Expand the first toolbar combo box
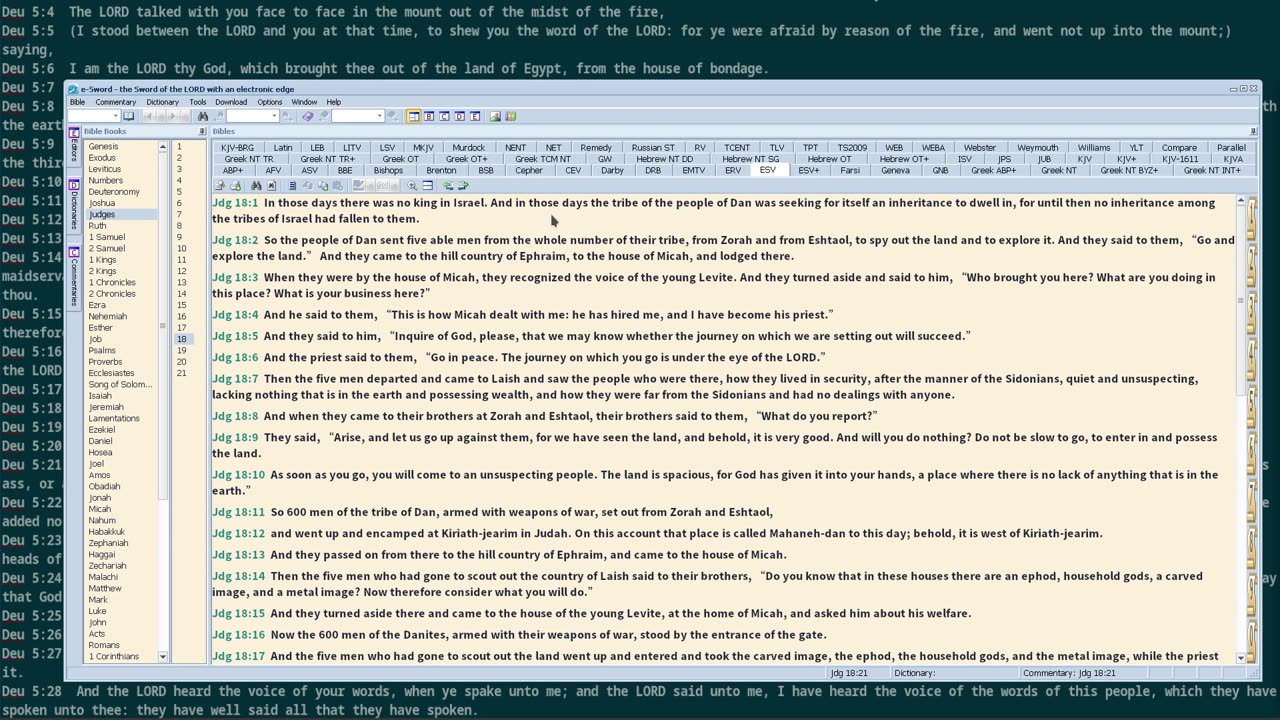This screenshot has height=720, width=1280. (115, 116)
